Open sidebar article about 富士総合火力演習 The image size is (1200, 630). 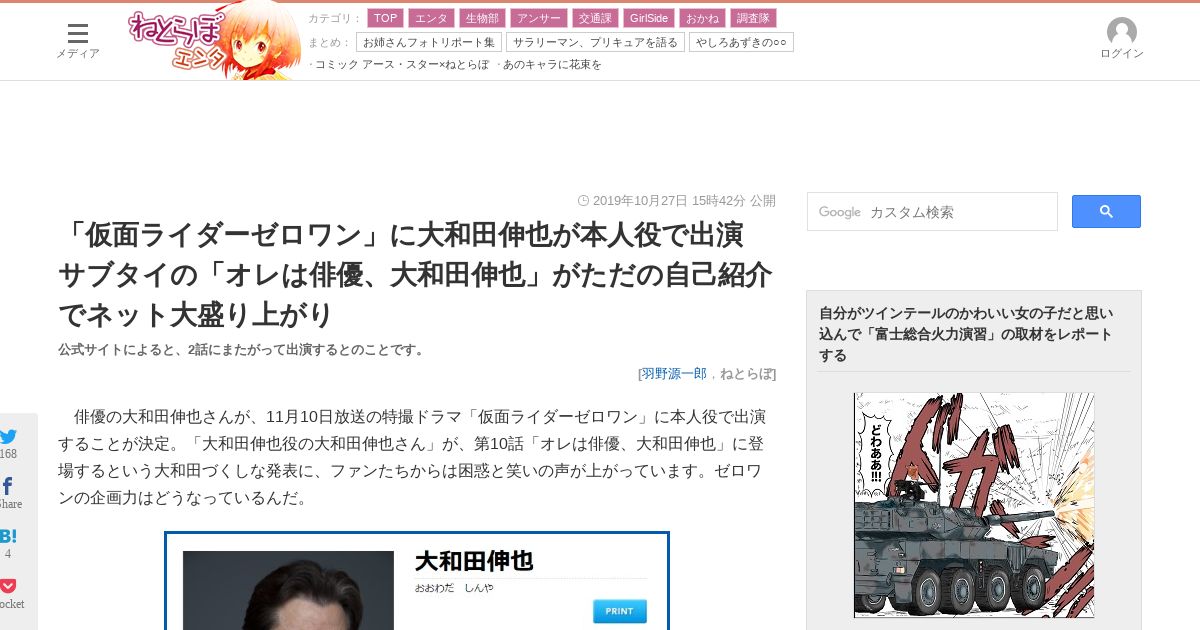pyautogui.click(x=966, y=334)
